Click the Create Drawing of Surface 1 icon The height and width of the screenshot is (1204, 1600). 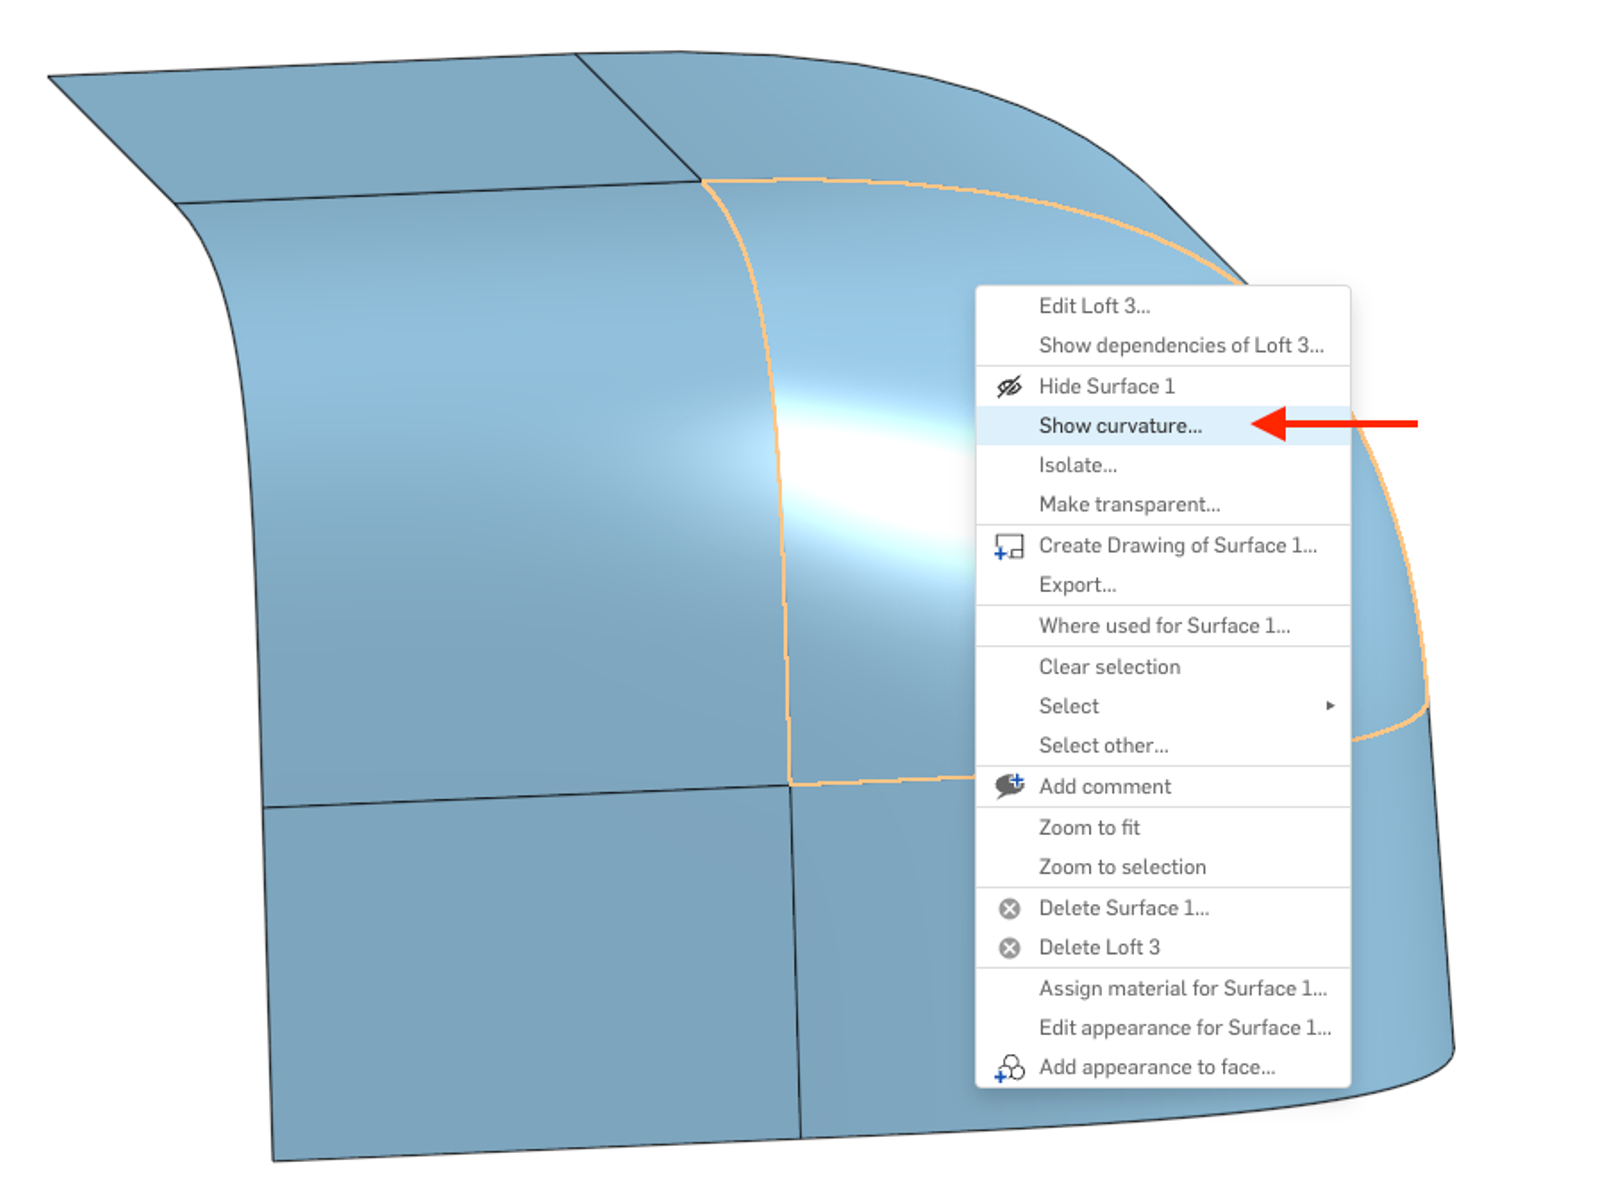(x=1010, y=546)
